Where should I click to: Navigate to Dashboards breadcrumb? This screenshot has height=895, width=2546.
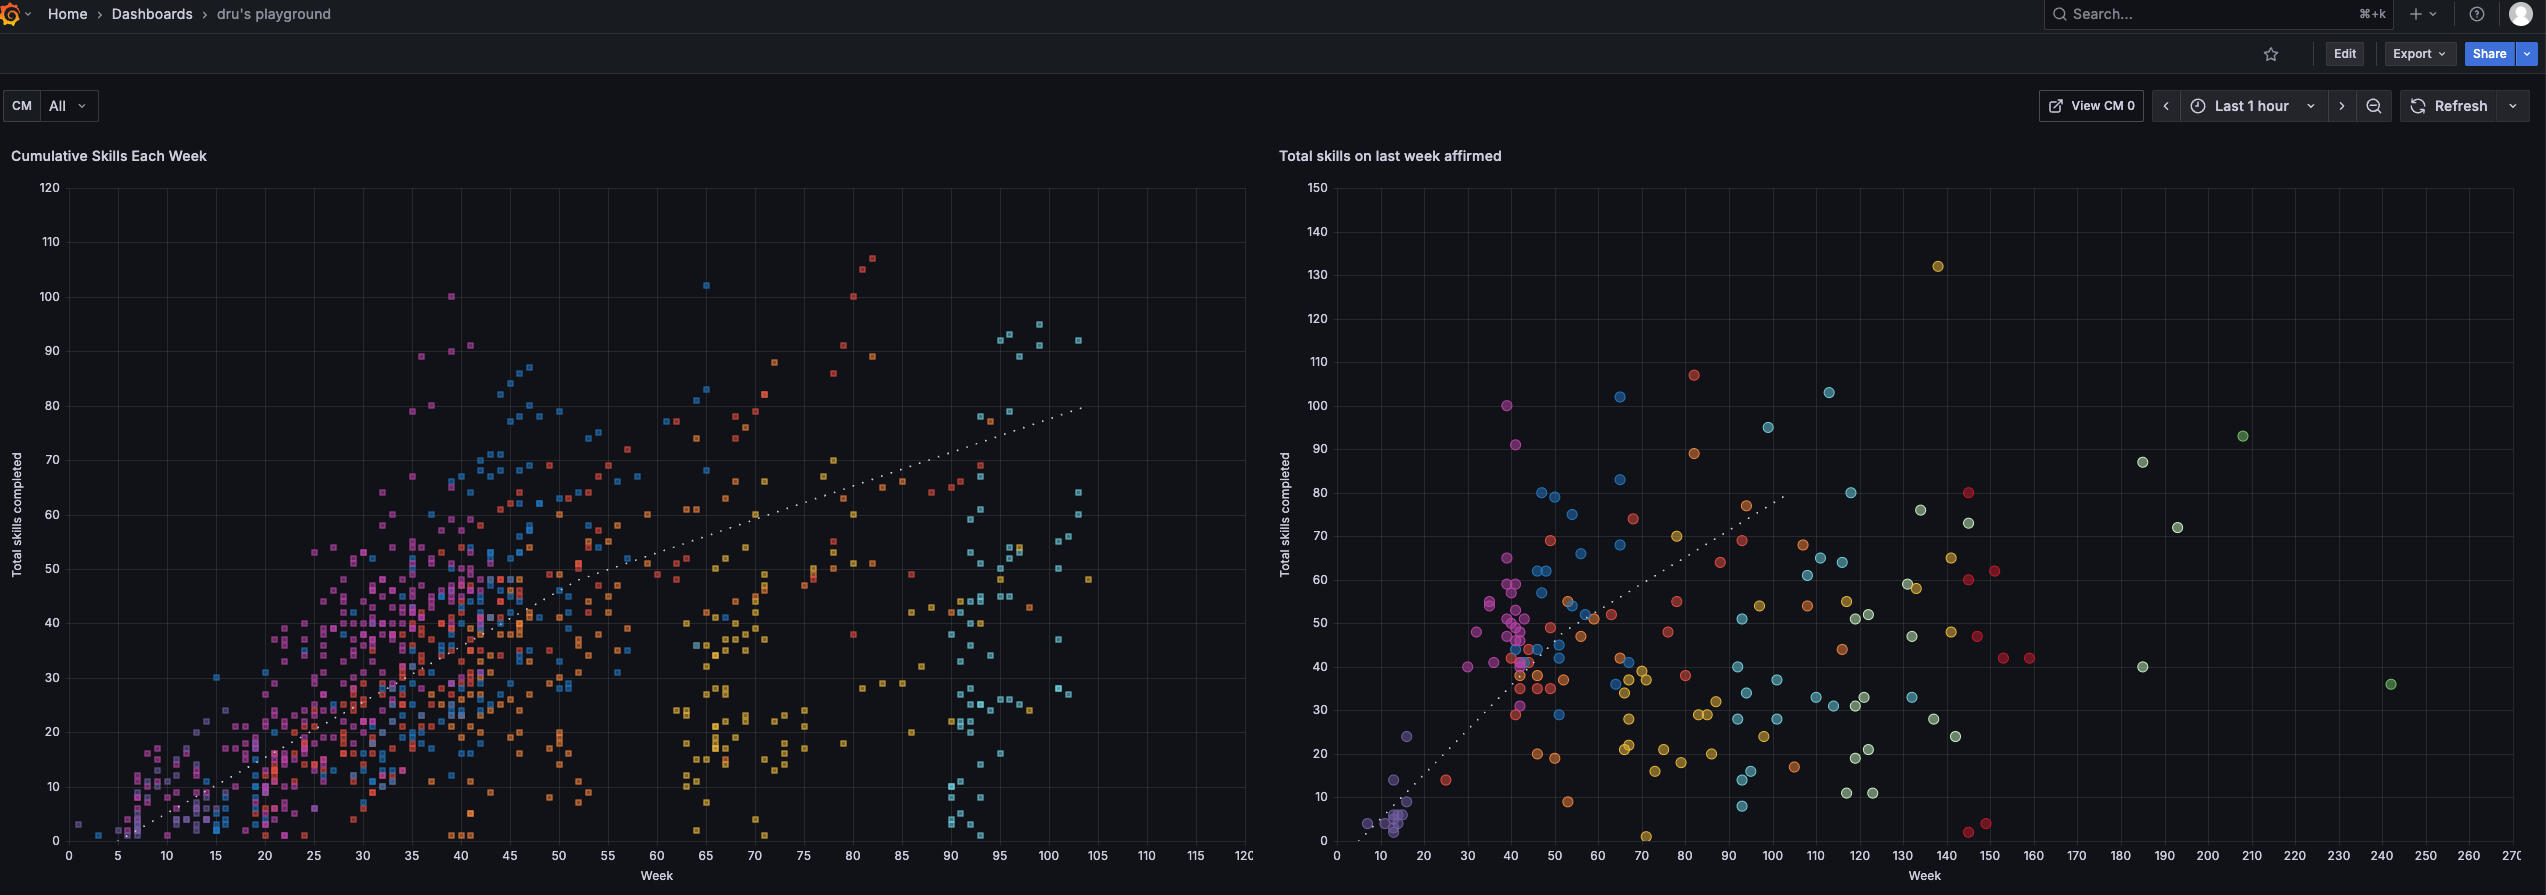pos(152,14)
